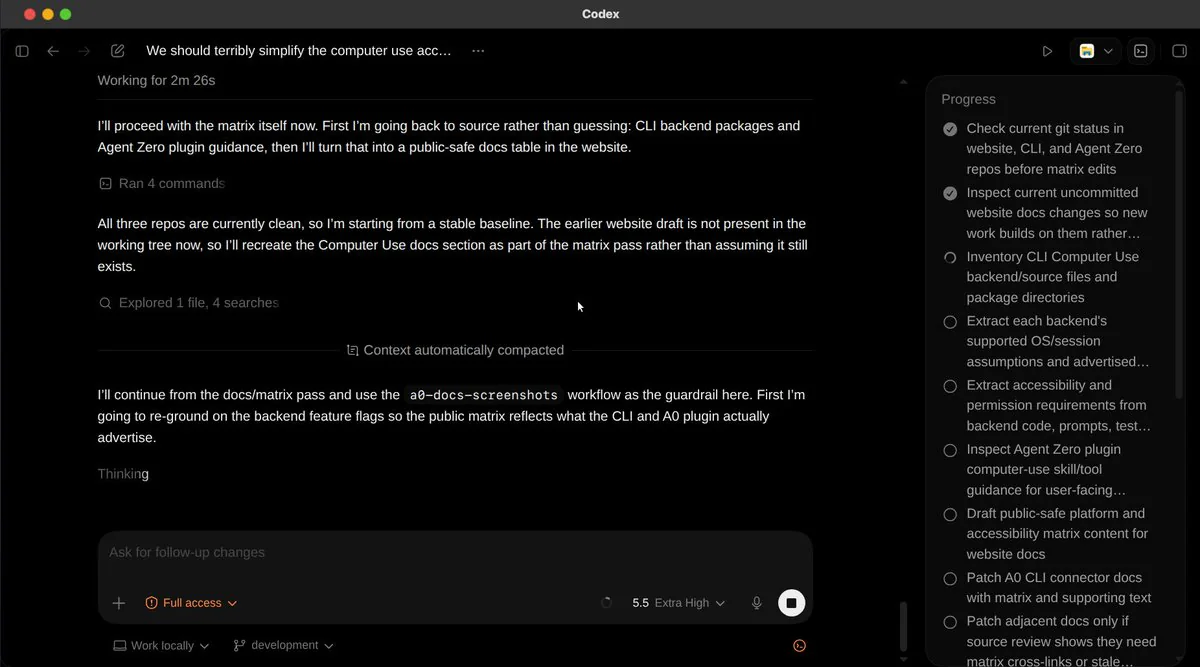The height and width of the screenshot is (667, 1200).
Task: Toggle the left sidebar panel icon
Action: (22, 51)
